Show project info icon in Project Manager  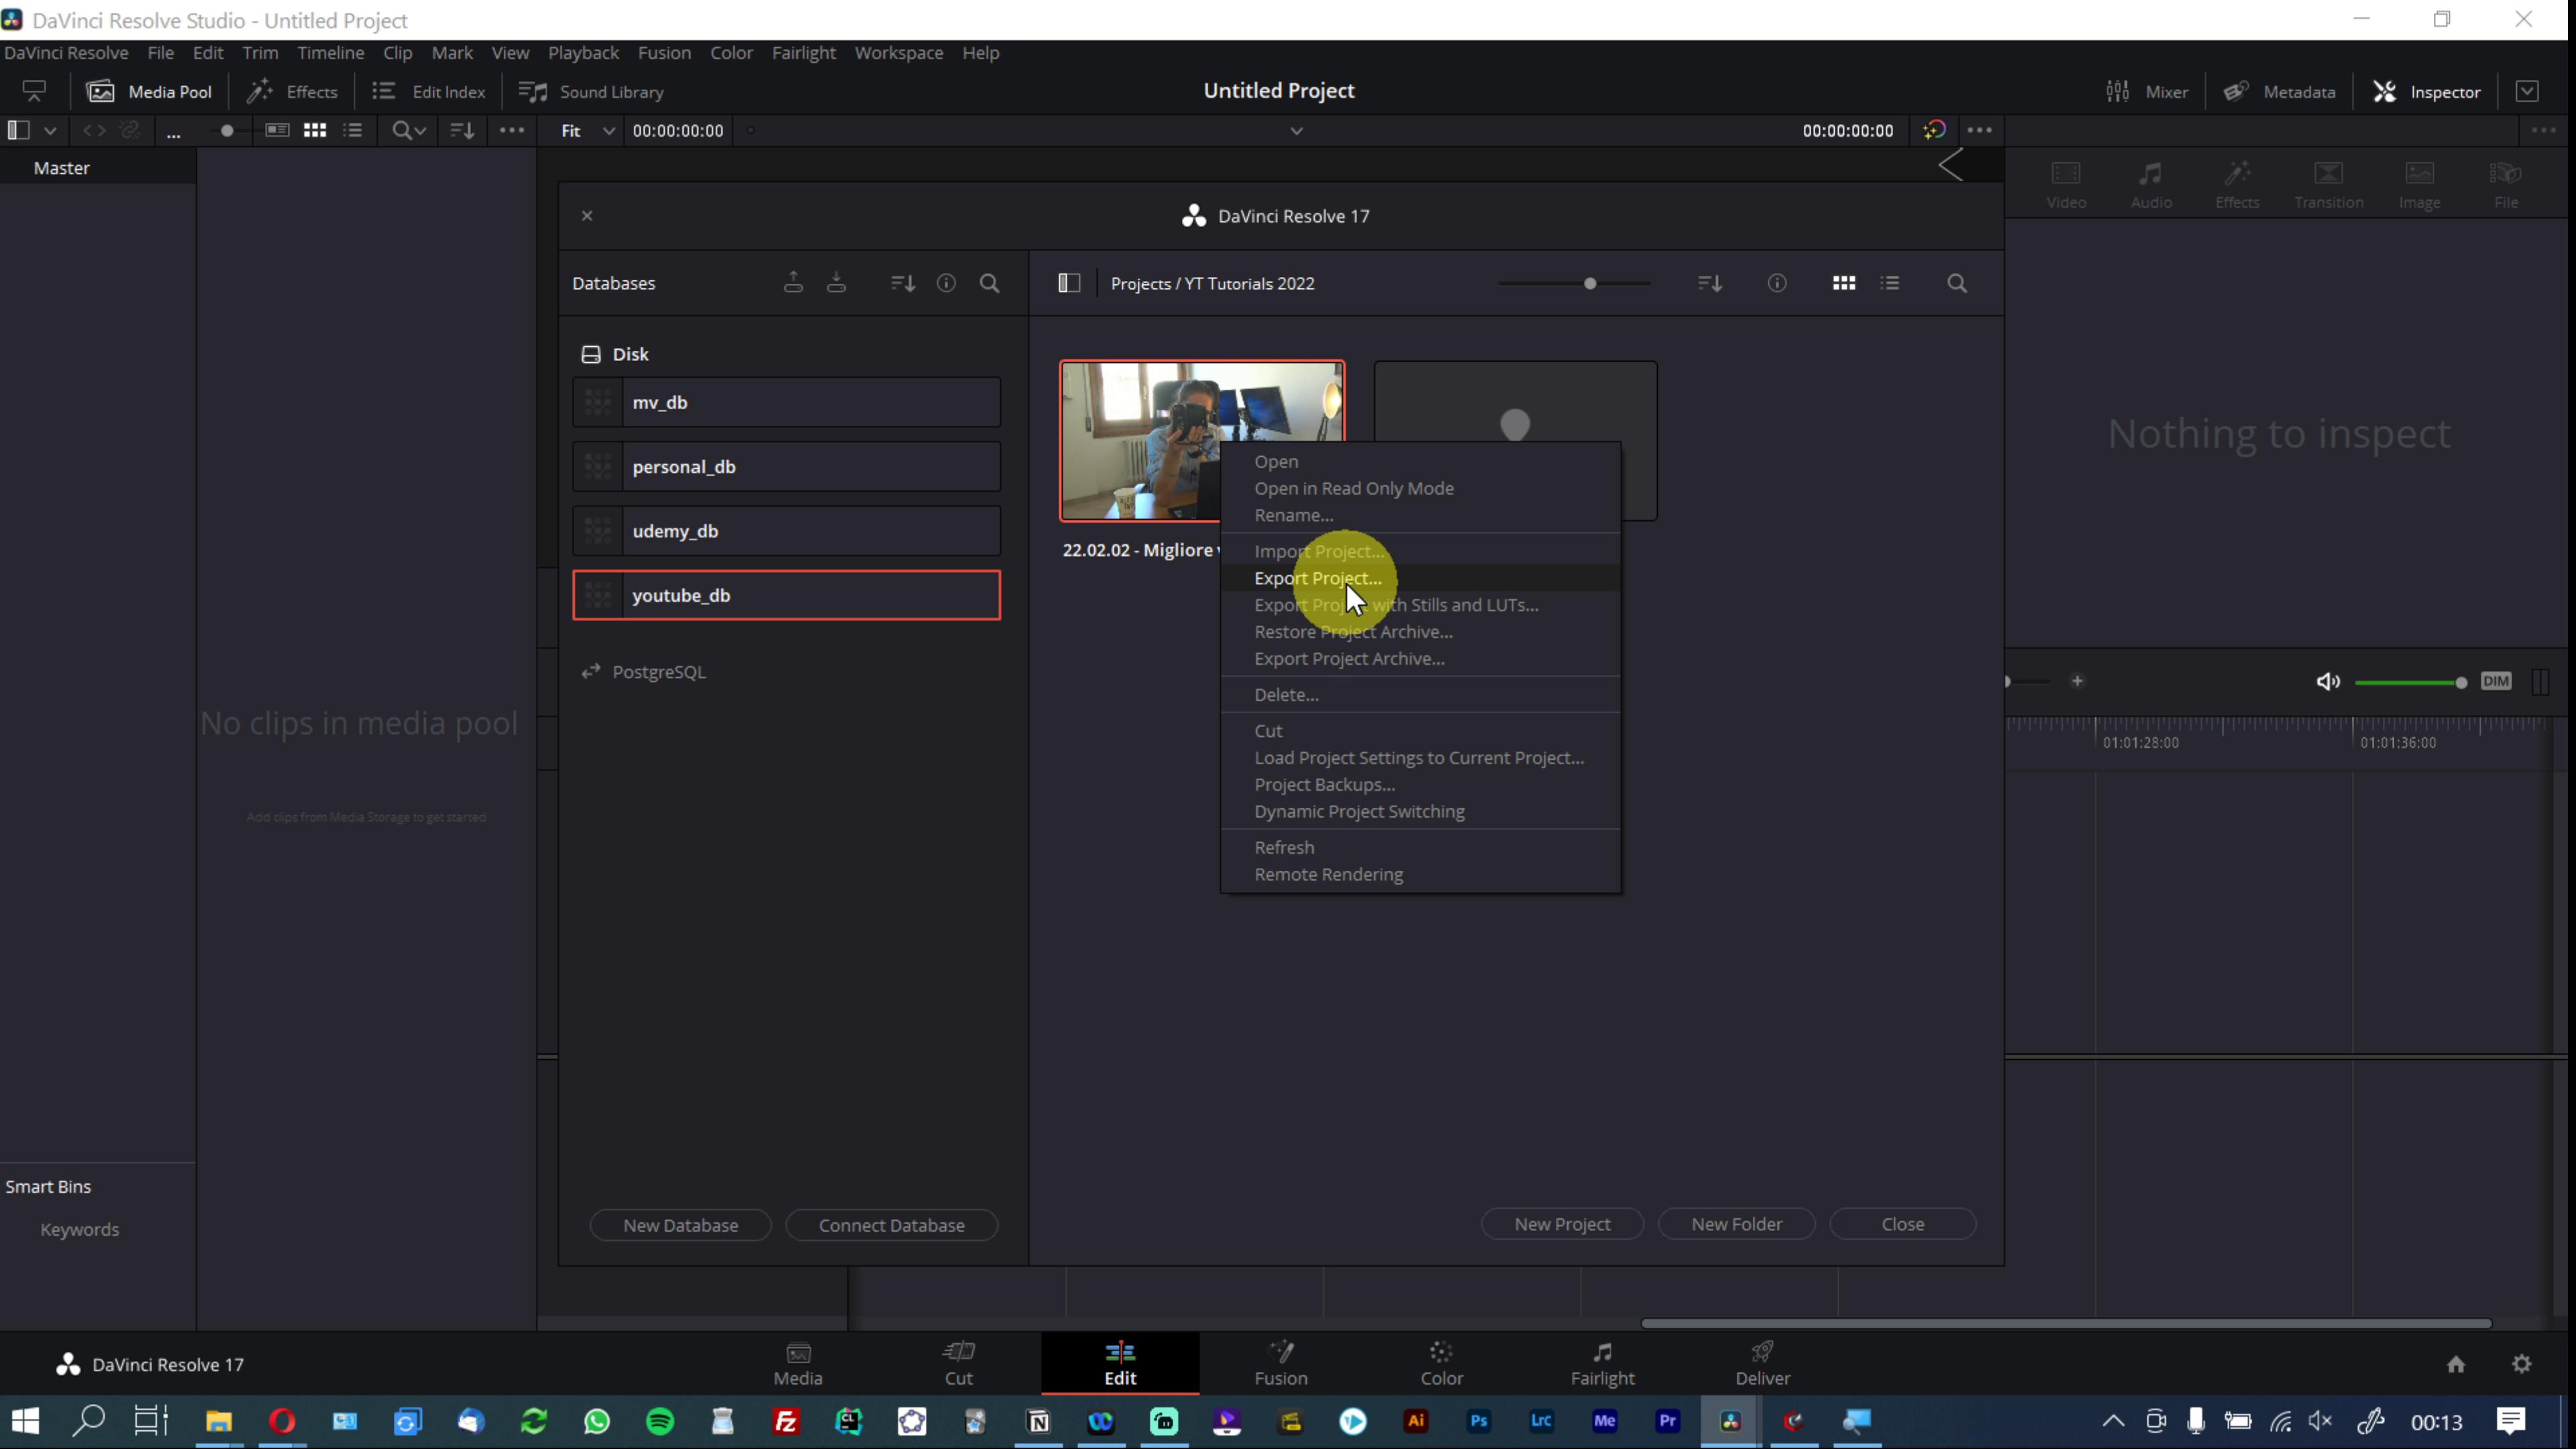click(1777, 283)
